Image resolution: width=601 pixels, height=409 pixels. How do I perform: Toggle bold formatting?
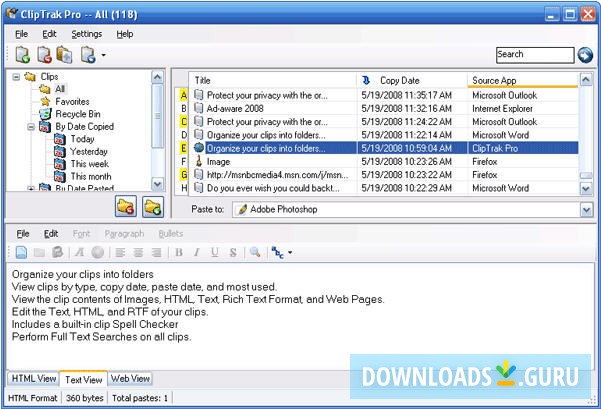pos(179,252)
